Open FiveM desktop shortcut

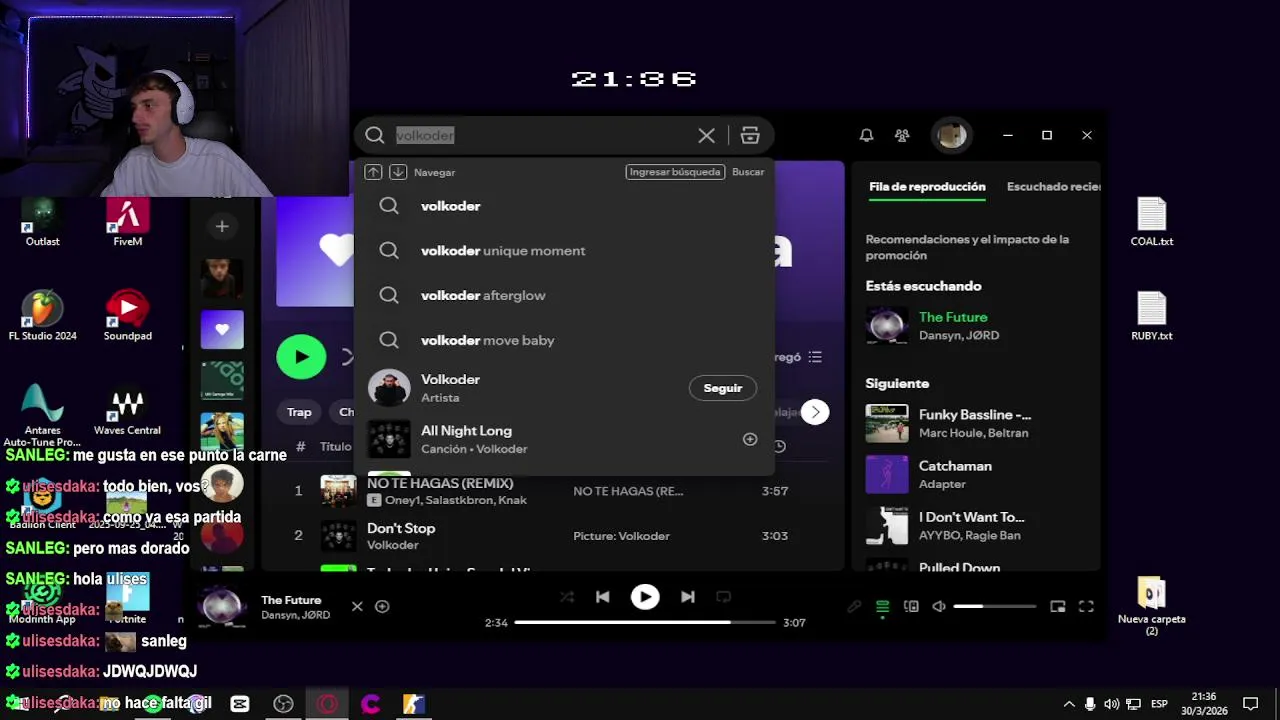coord(128,222)
